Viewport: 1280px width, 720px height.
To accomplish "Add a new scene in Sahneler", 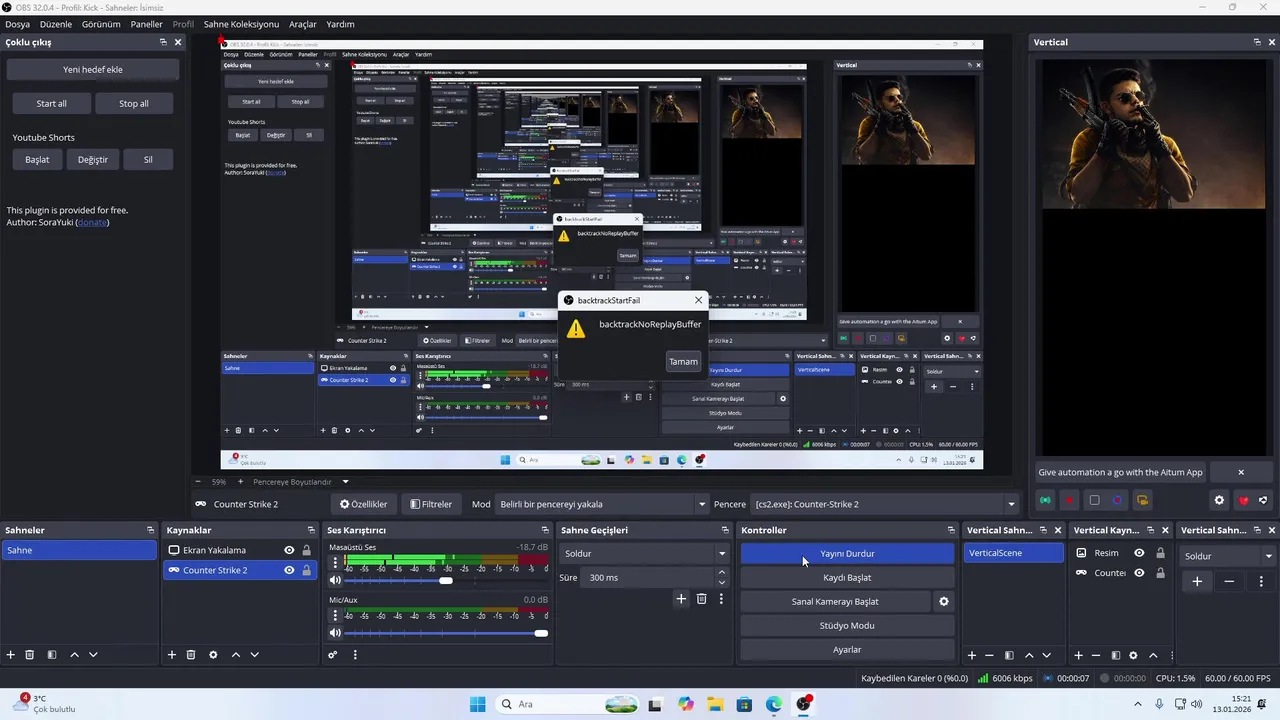I will coord(11,655).
